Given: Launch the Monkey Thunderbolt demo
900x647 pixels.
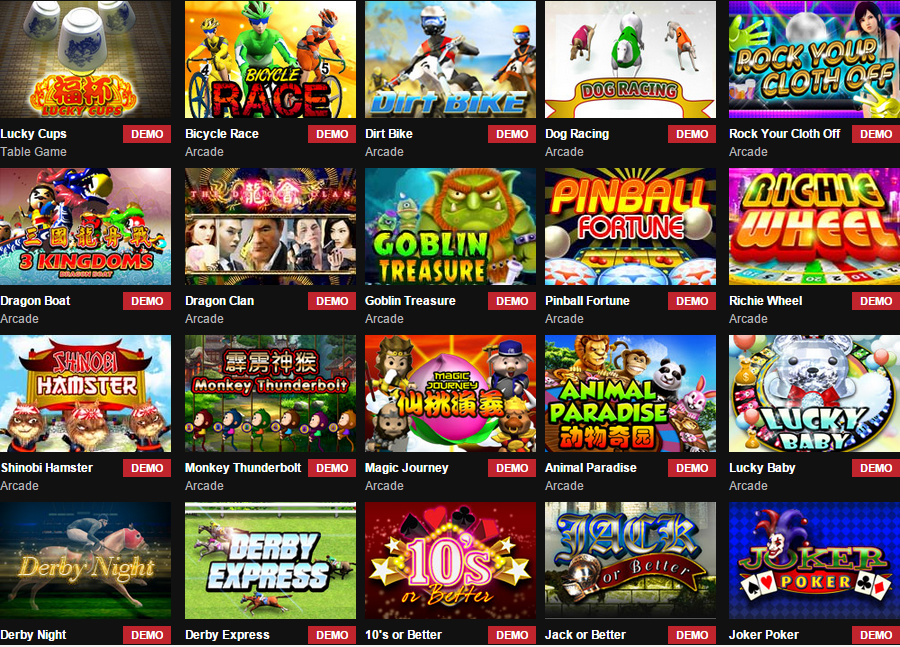Looking at the screenshot, I should 332,468.
